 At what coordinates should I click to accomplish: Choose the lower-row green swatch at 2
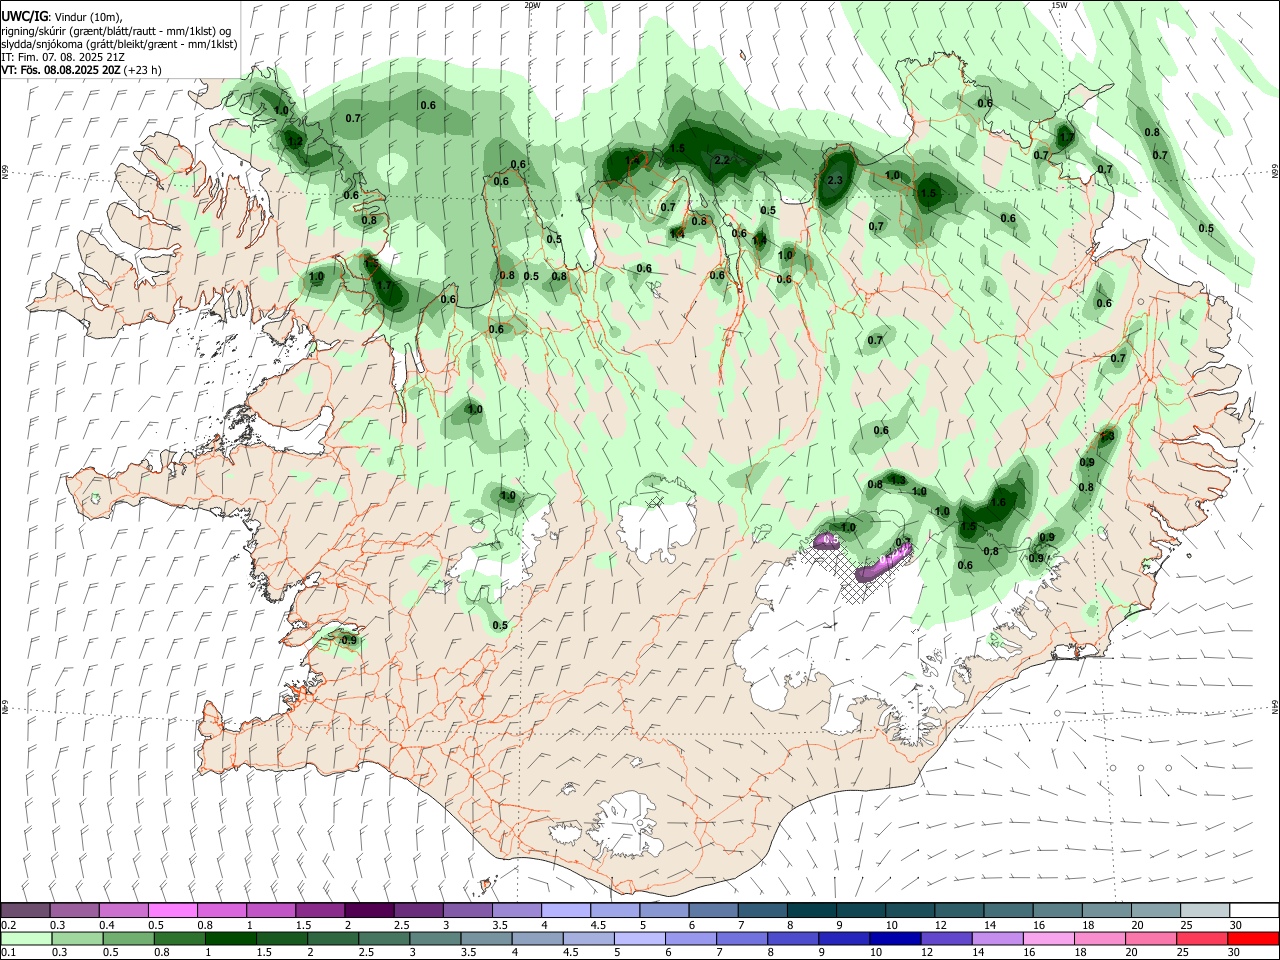[333, 938]
